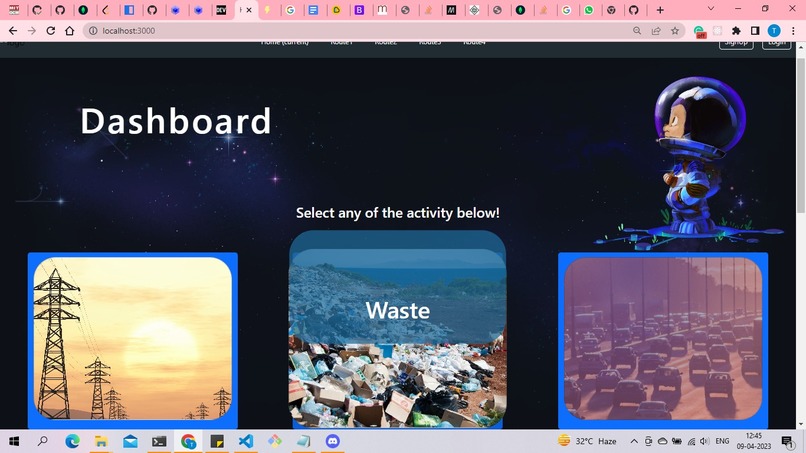Toggle the browser side panel
The width and height of the screenshot is (806, 453).
[x=755, y=31]
